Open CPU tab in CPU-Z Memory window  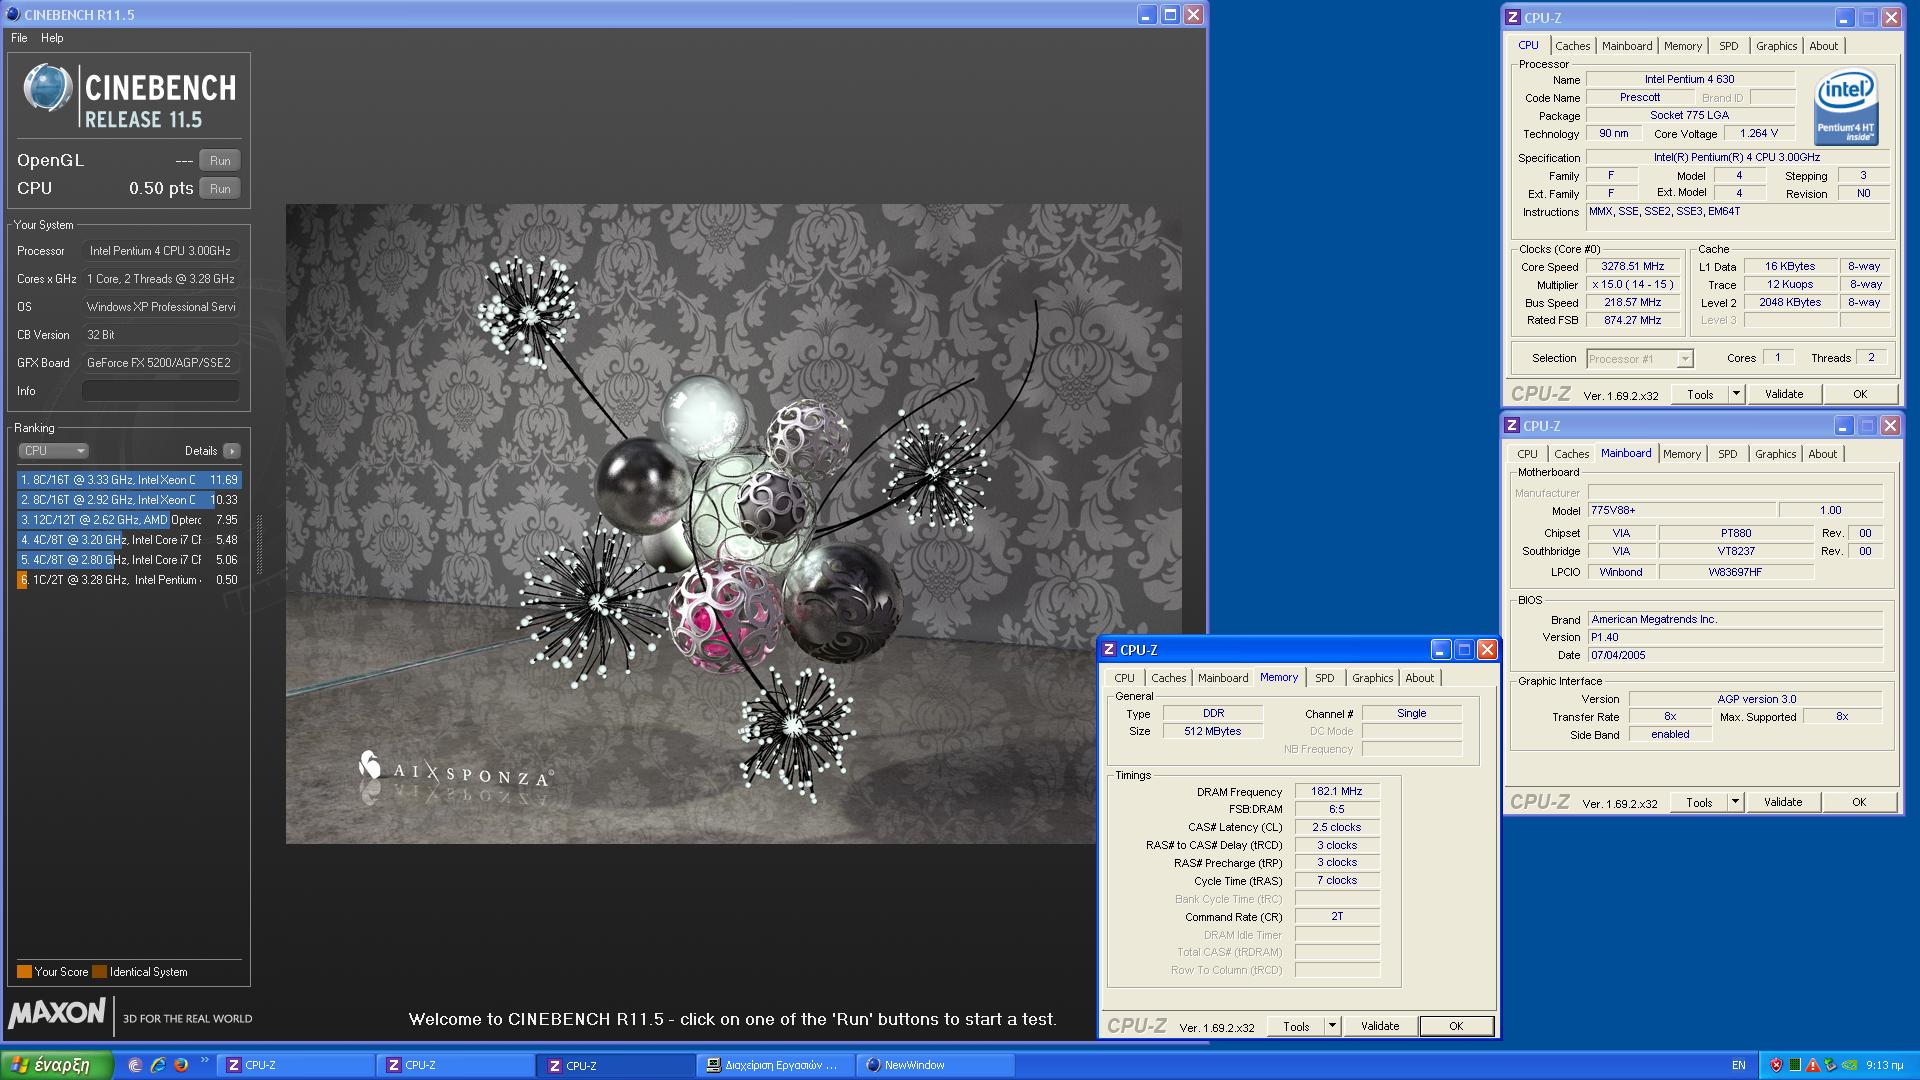pyautogui.click(x=1124, y=678)
